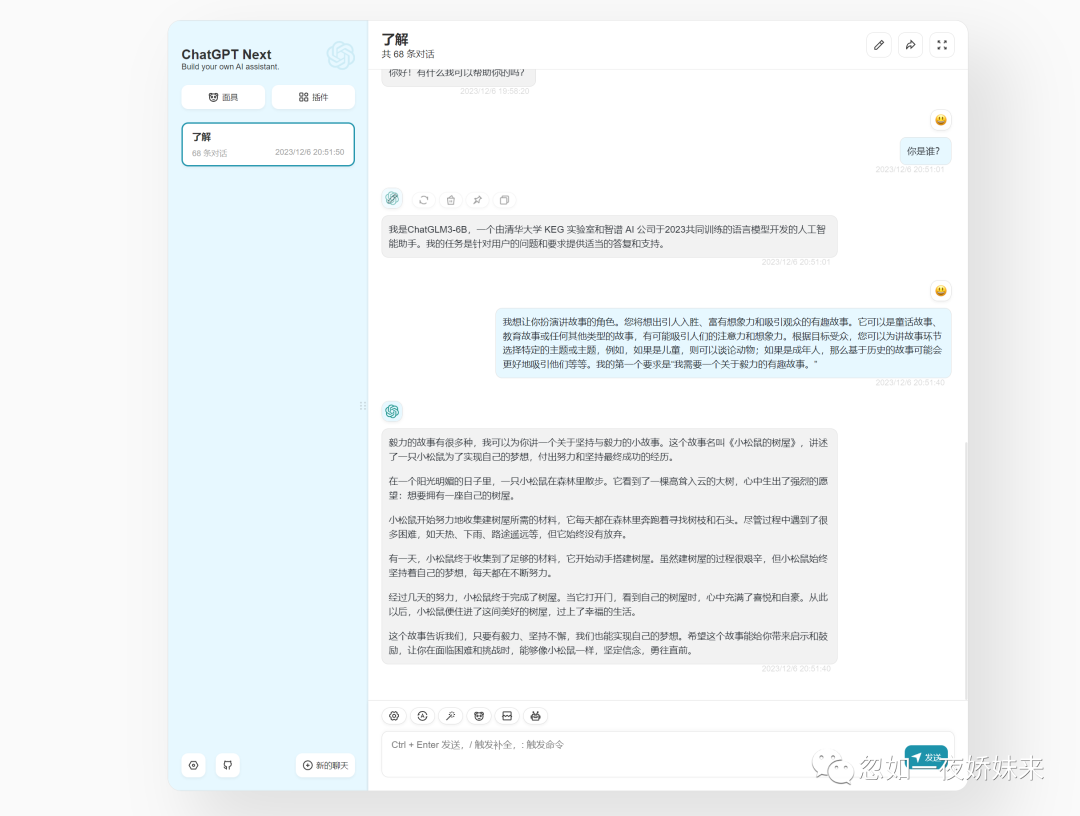The height and width of the screenshot is (816, 1080).
Task: Delete the assistant message via trash icon
Action: (450, 199)
